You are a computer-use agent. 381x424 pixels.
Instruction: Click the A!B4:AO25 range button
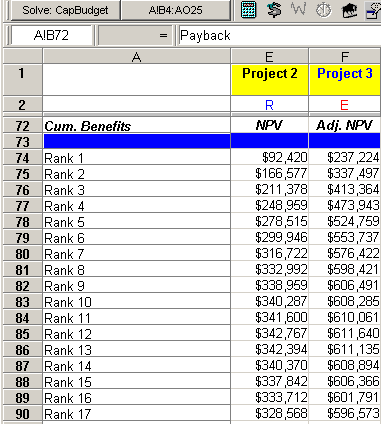[175, 10]
